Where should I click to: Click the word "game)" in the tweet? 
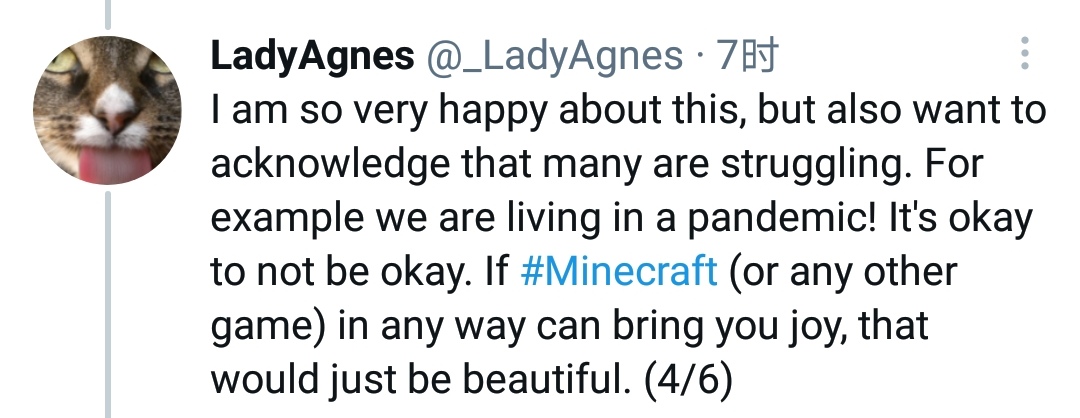coord(269,327)
